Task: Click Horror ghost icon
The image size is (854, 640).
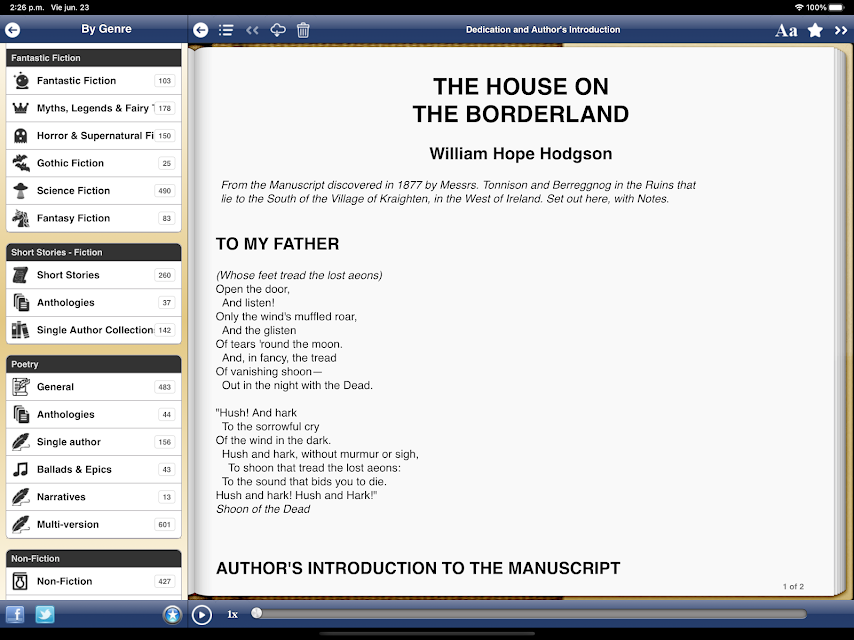Action: (x=21, y=136)
